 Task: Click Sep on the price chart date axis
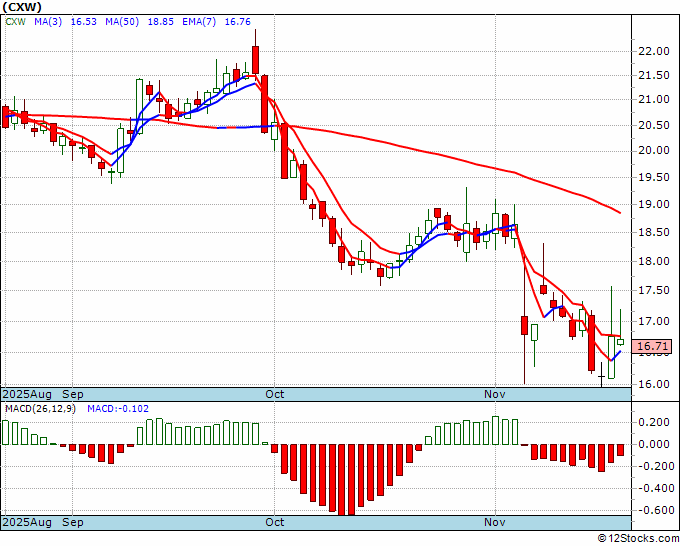[x=73, y=394]
